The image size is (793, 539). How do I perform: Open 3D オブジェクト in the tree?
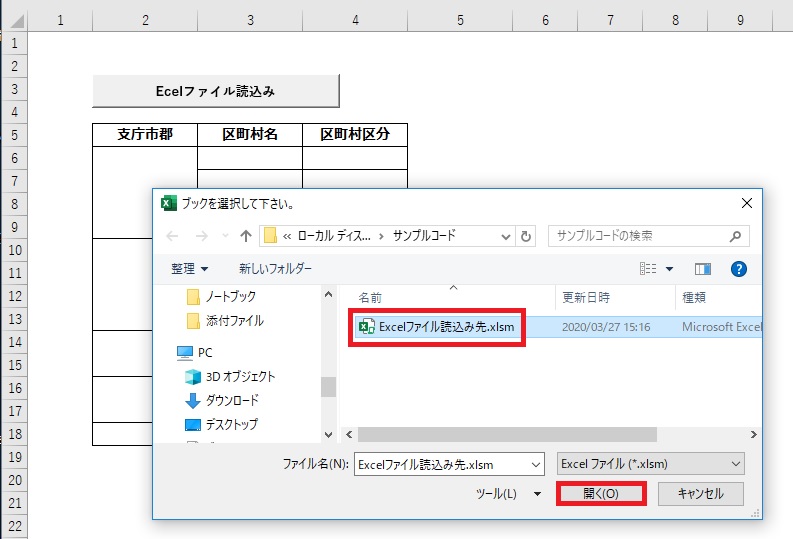point(230,377)
